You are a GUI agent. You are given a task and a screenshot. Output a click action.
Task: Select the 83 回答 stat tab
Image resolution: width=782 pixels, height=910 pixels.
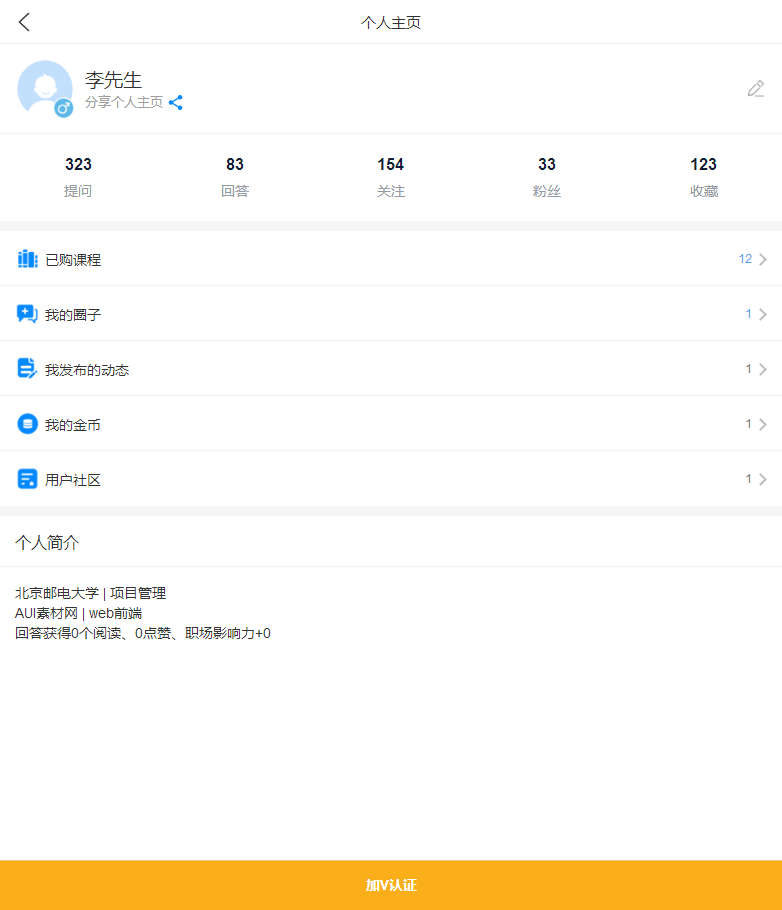click(235, 177)
